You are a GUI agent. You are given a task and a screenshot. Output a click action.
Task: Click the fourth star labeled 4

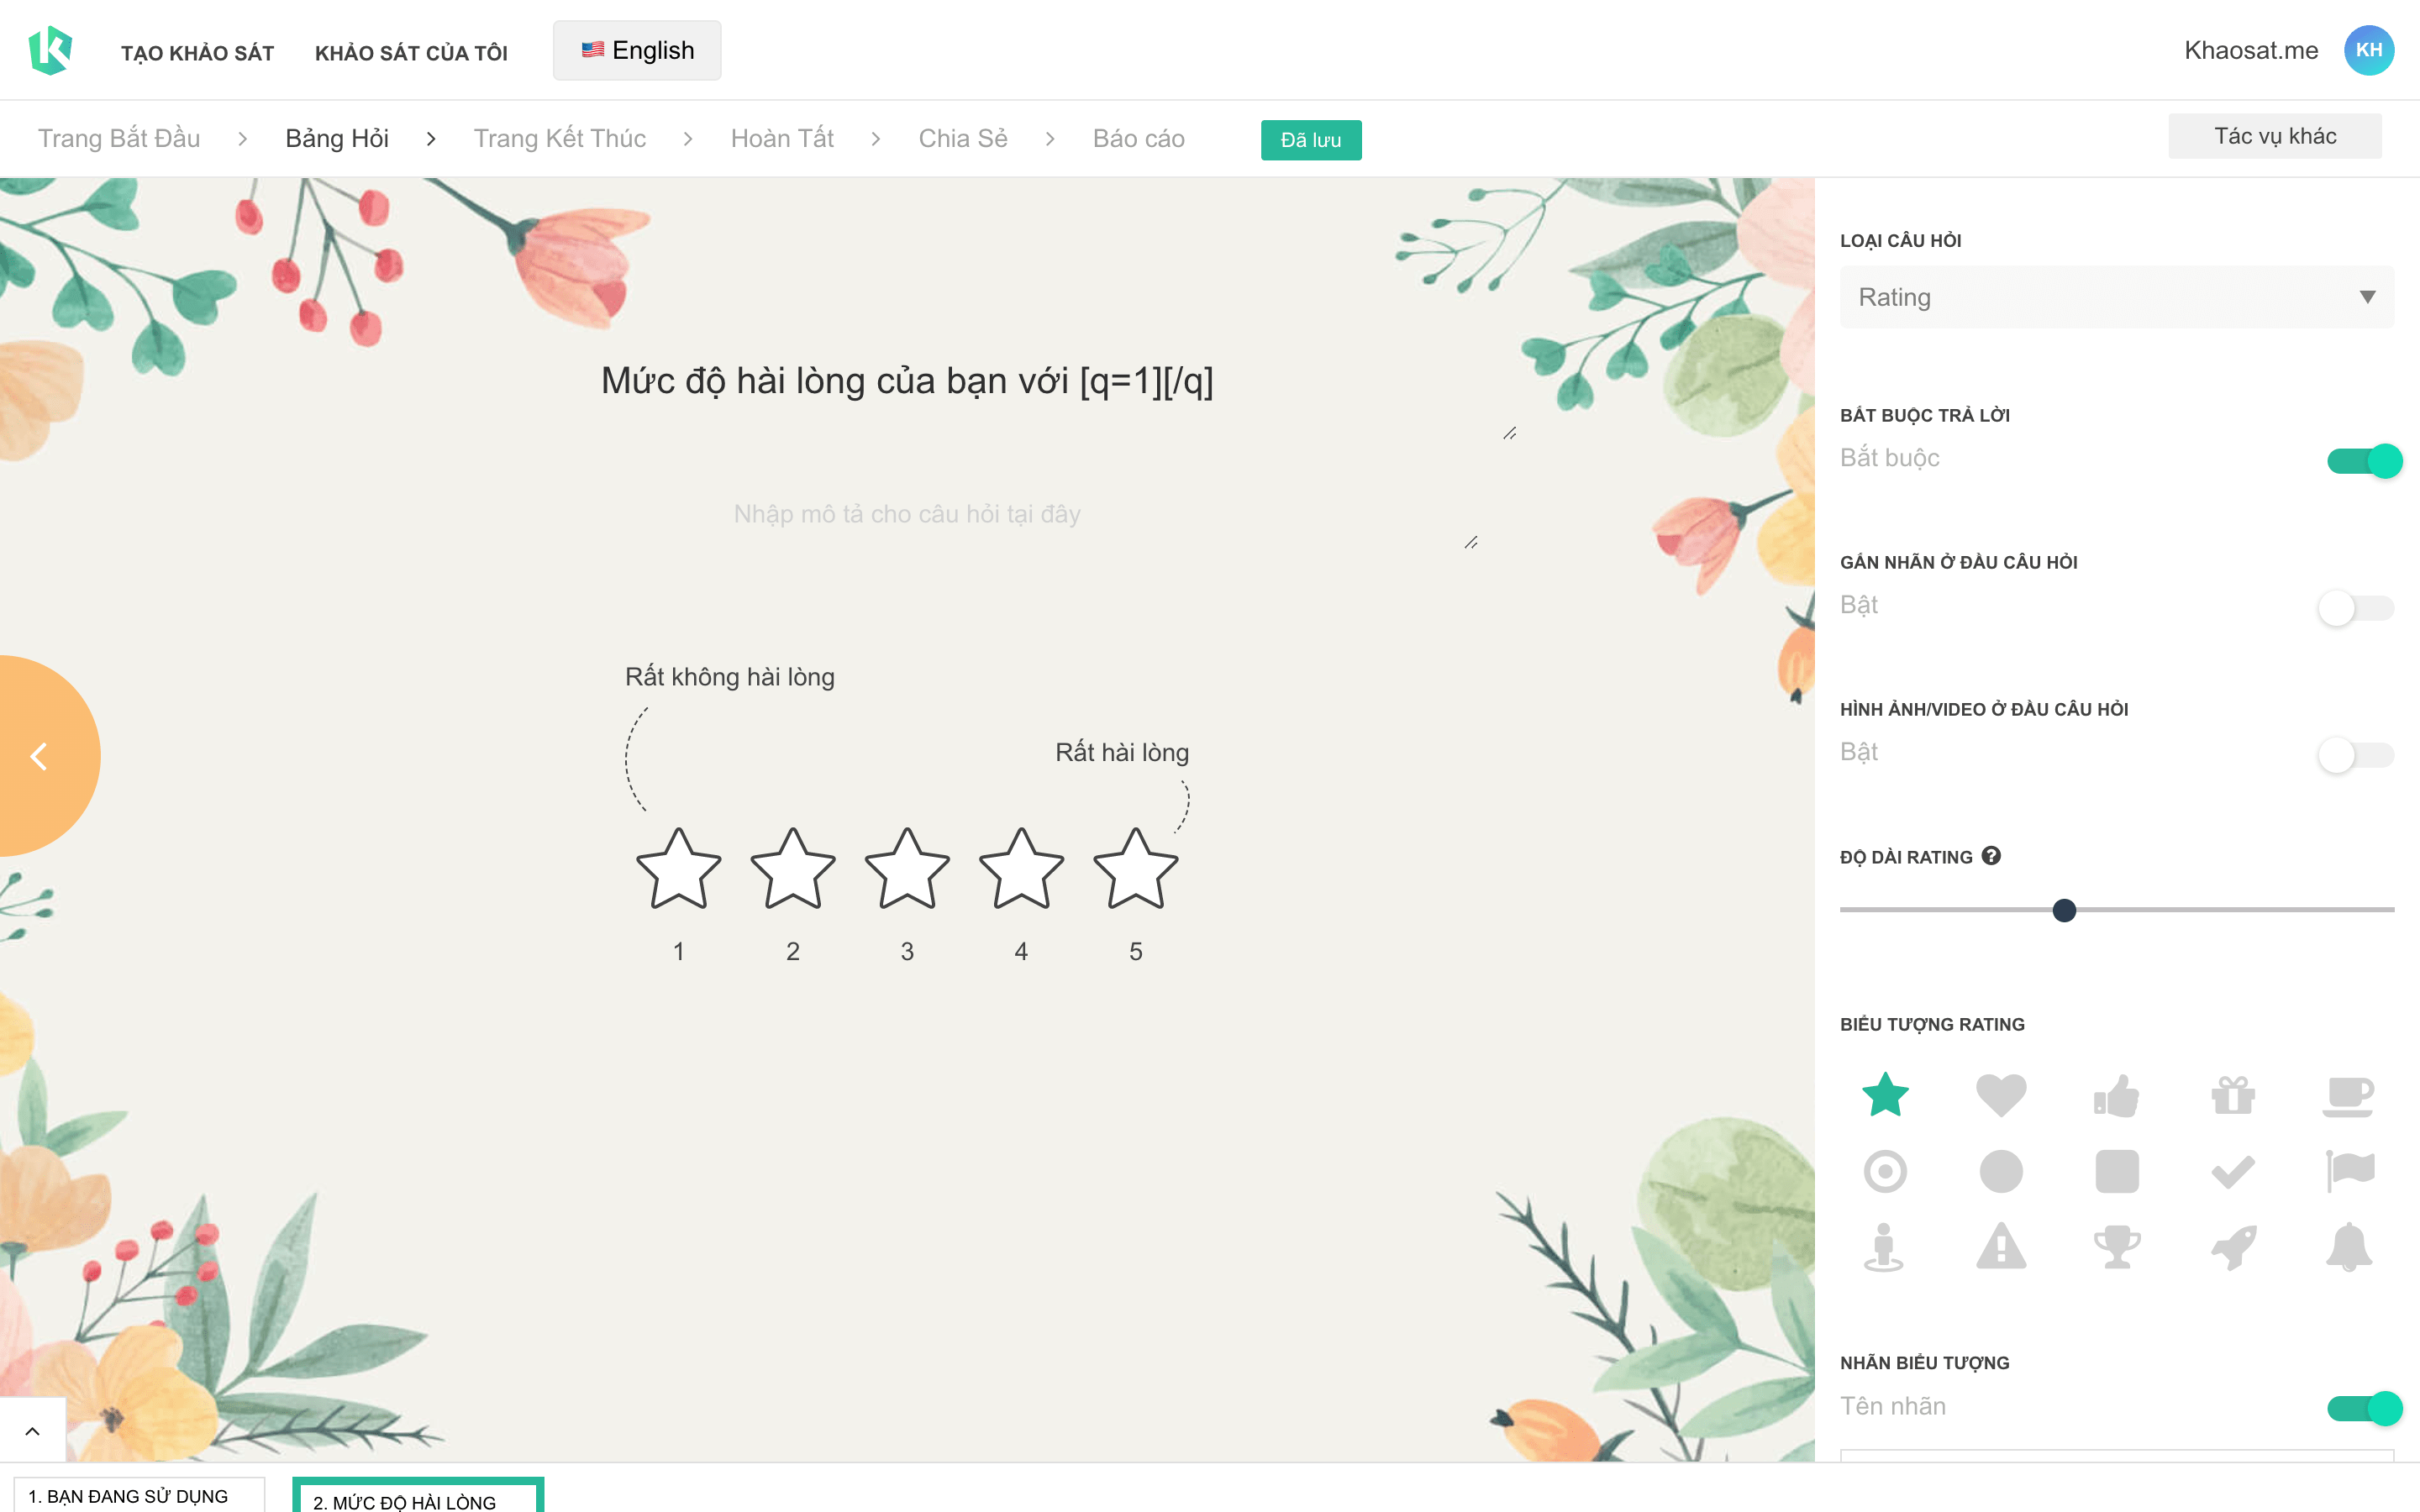point(1021,869)
